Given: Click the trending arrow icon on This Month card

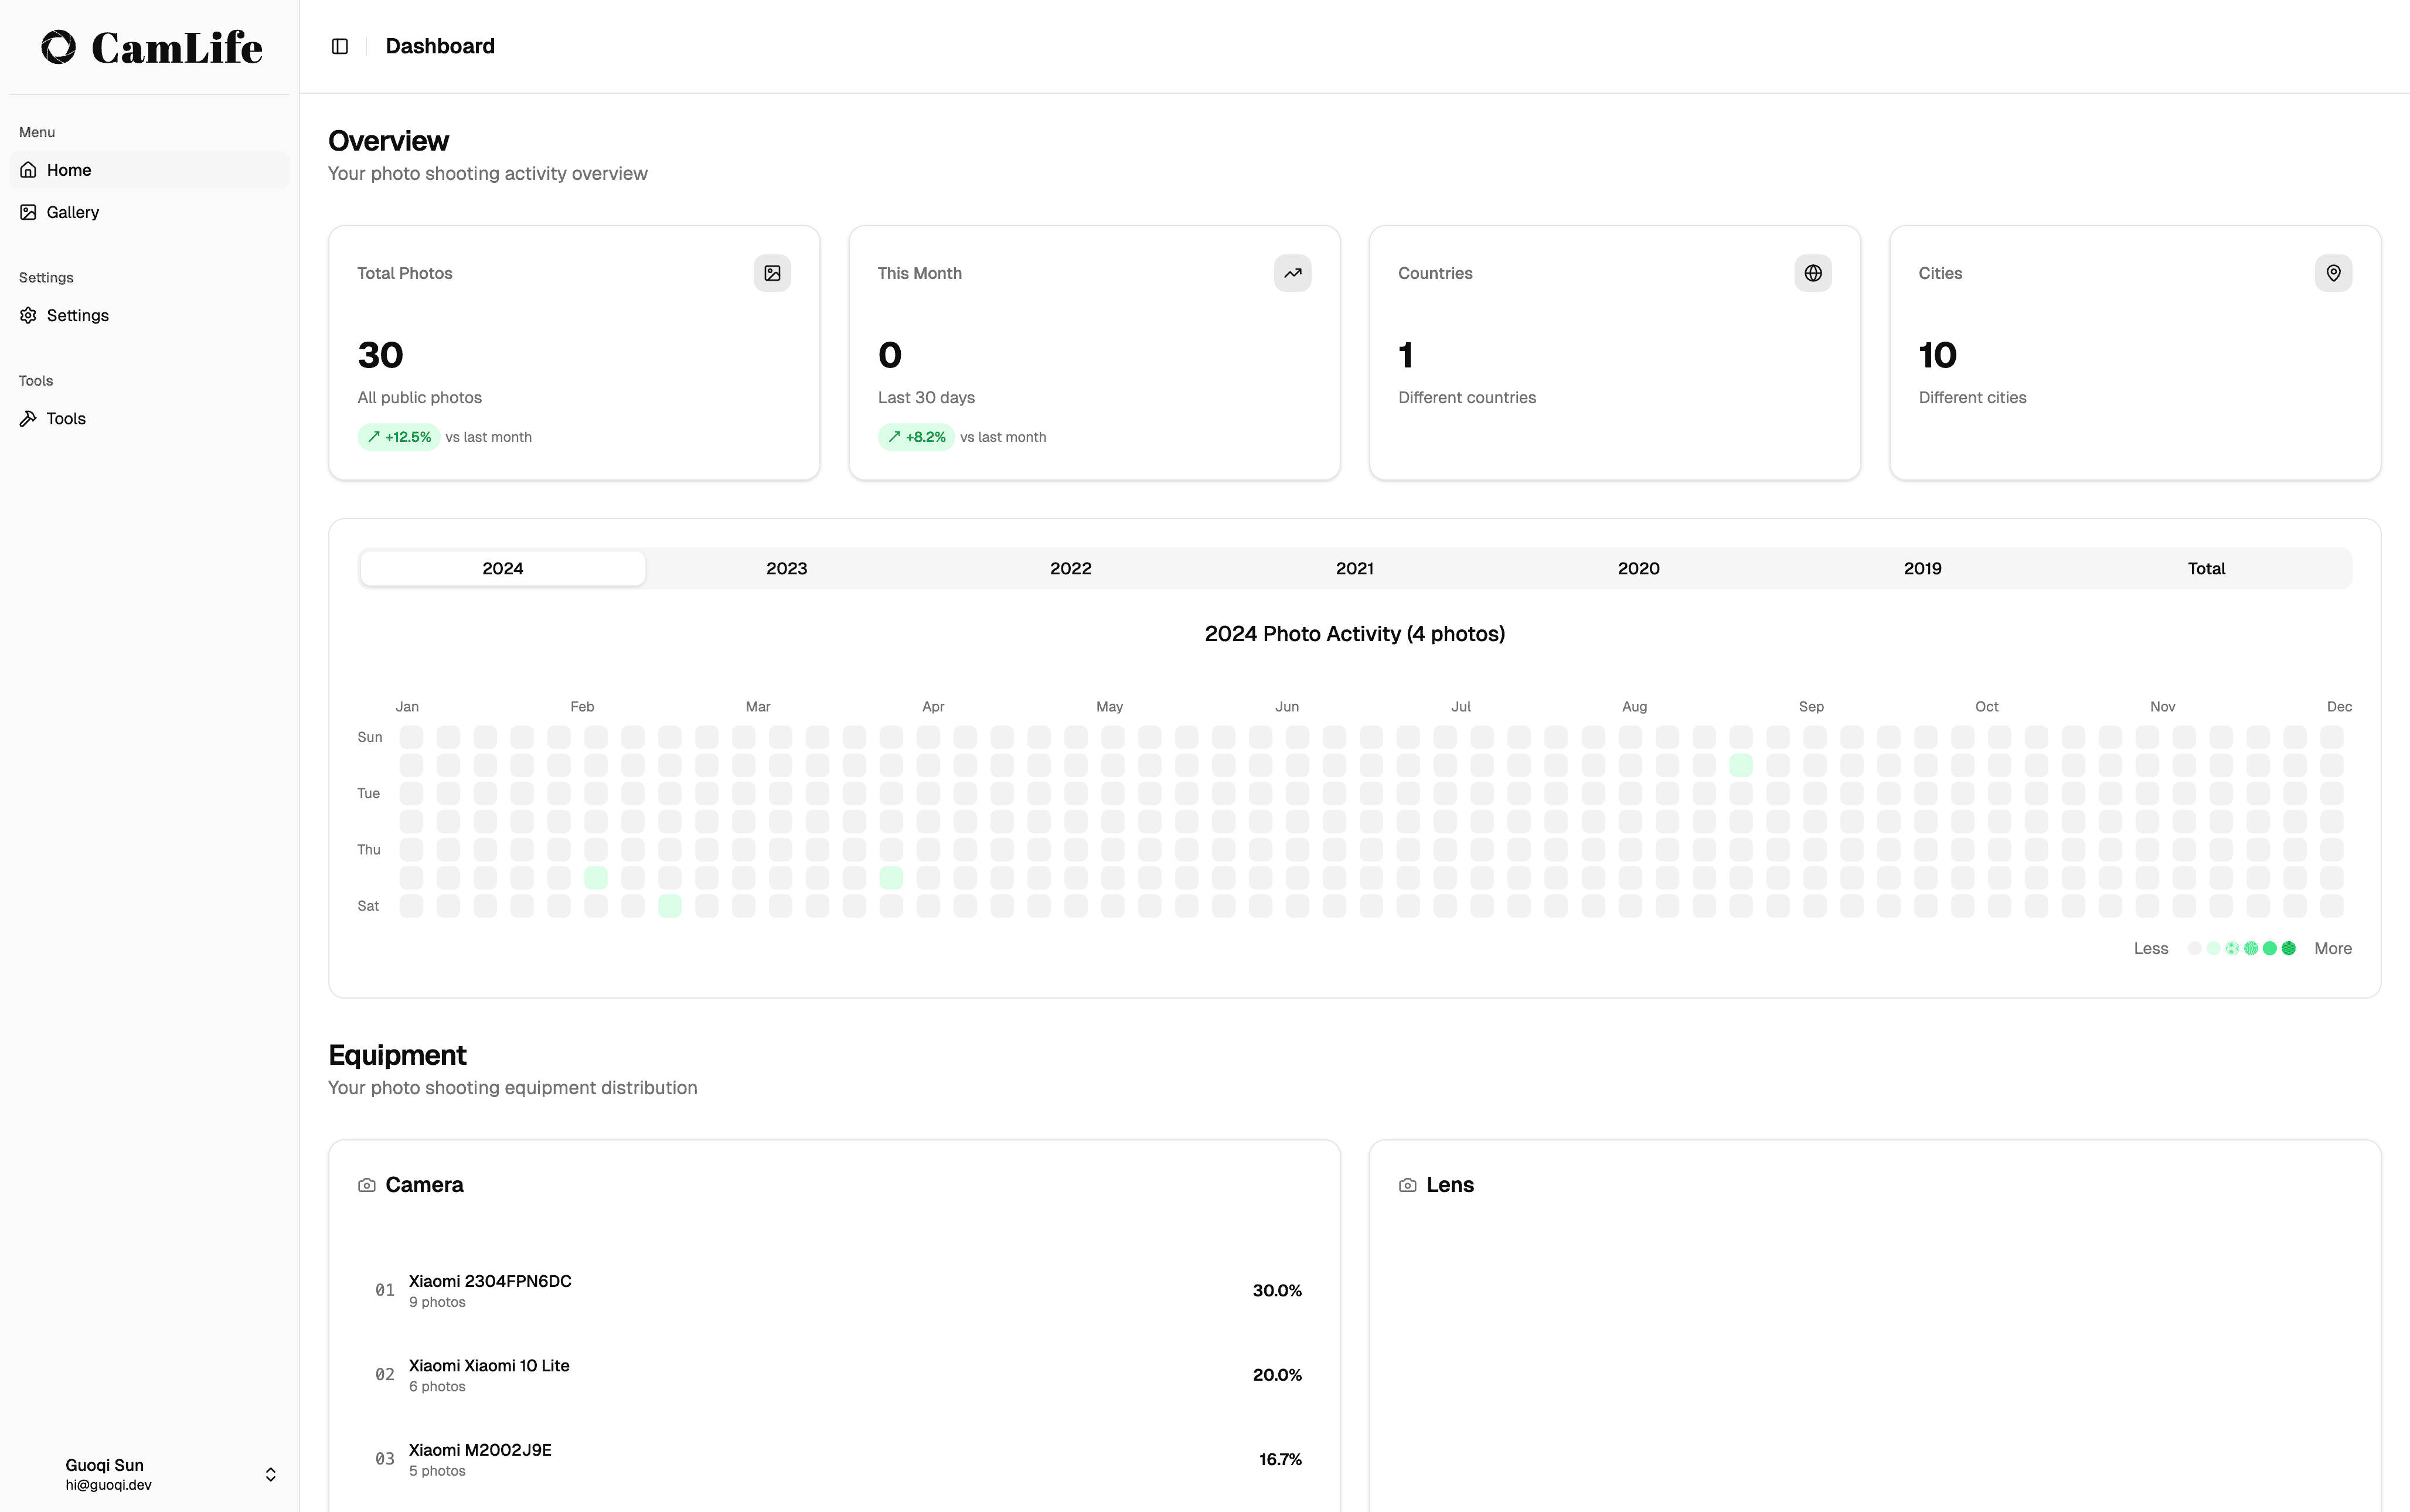Looking at the screenshot, I should click(1292, 272).
